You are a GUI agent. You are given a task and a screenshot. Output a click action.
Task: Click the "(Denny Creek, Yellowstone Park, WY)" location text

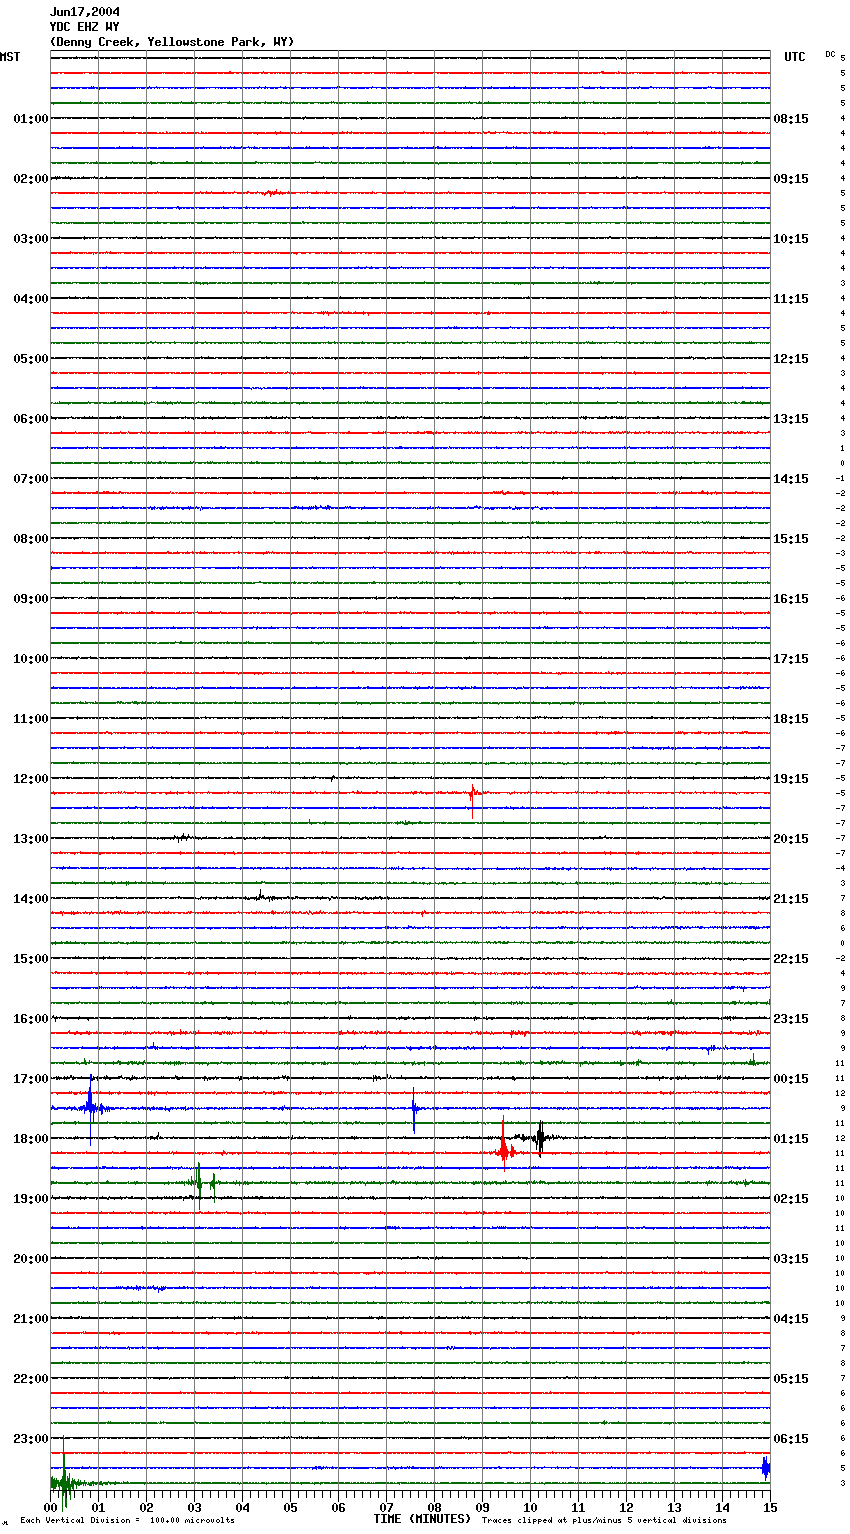(x=171, y=42)
